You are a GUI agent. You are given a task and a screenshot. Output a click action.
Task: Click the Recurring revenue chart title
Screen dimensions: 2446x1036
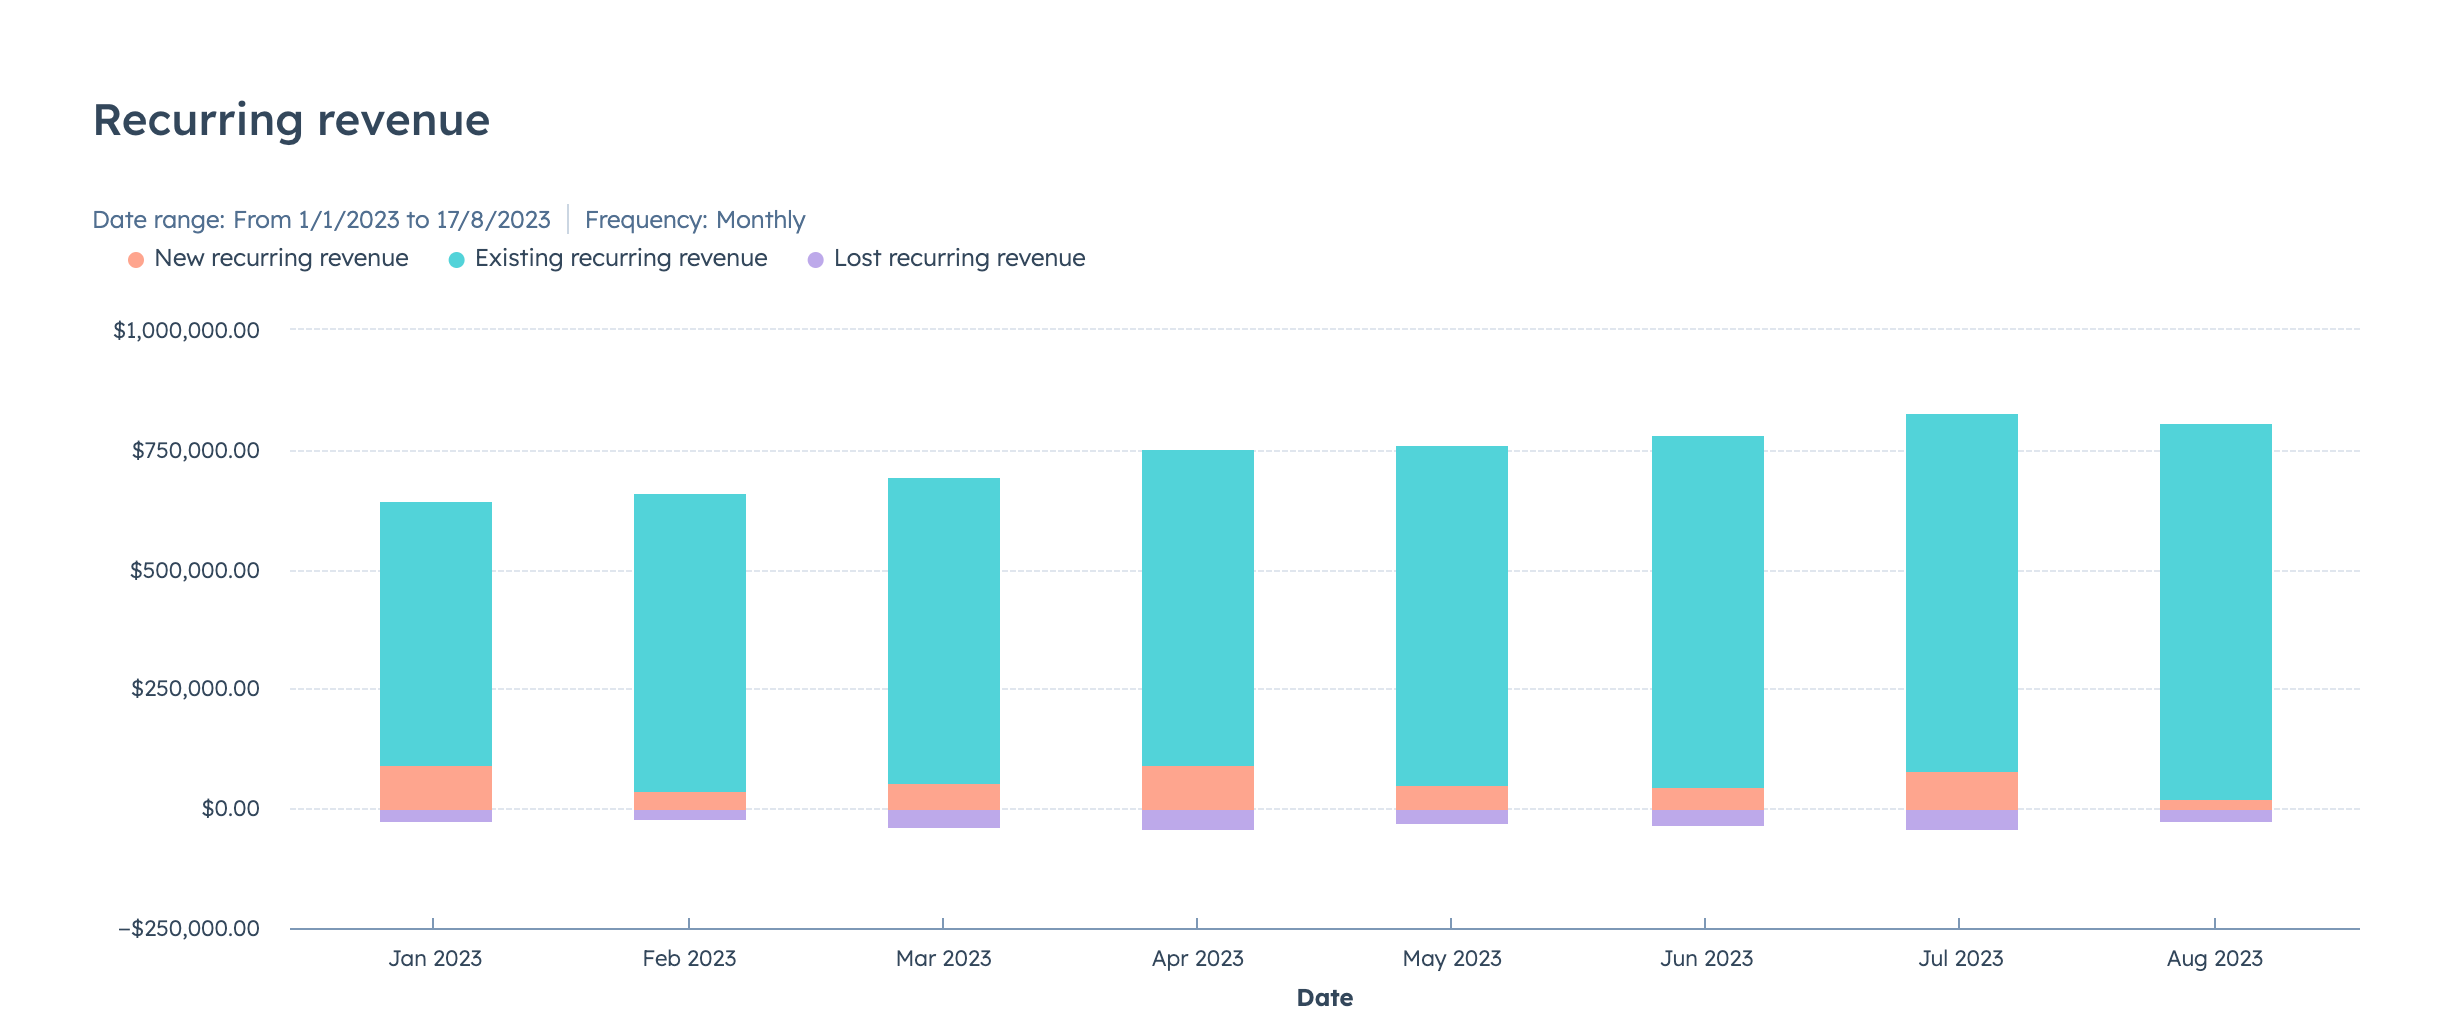pos(291,120)
